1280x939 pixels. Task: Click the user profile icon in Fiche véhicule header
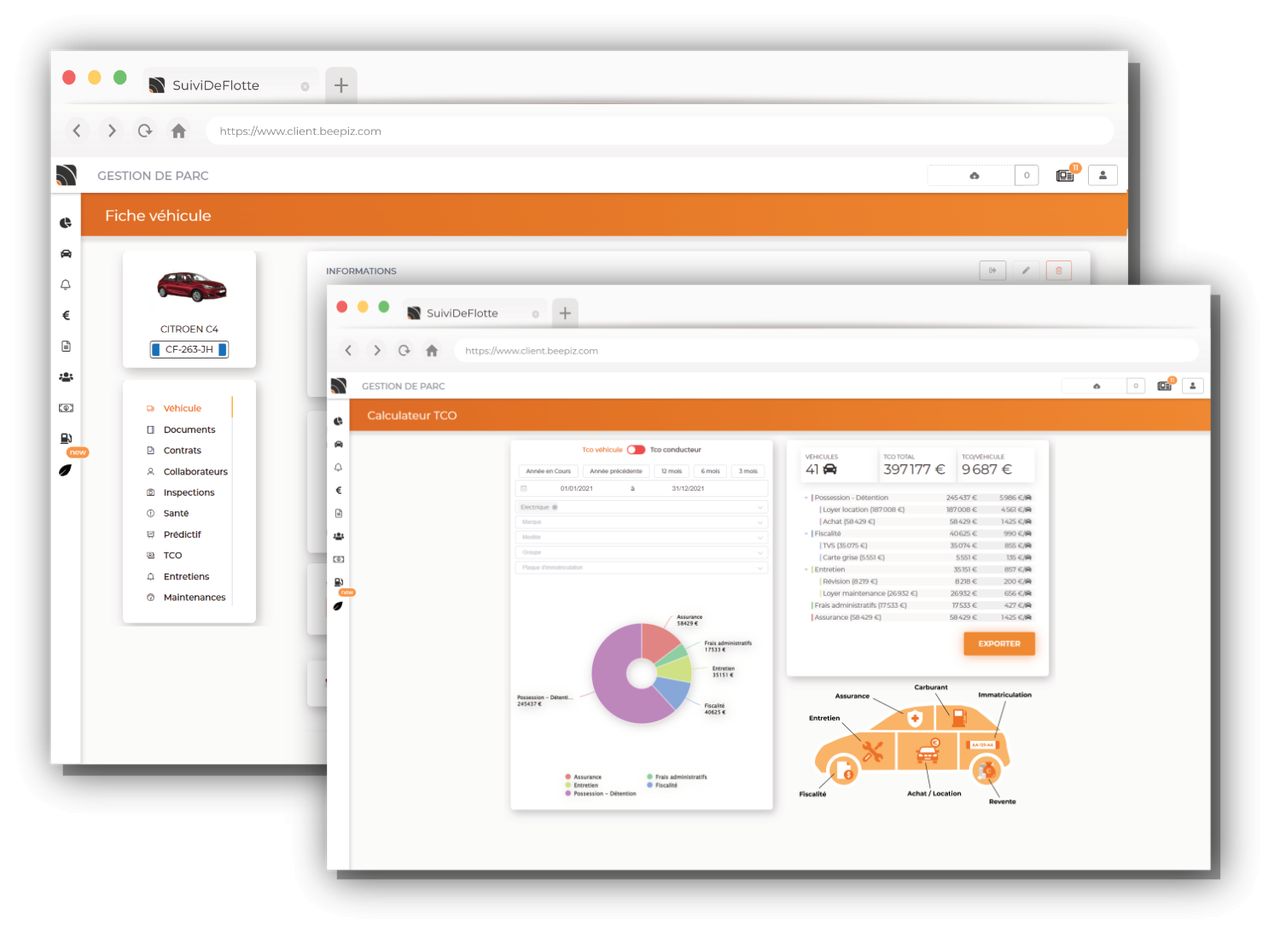tap(1102, 175)
